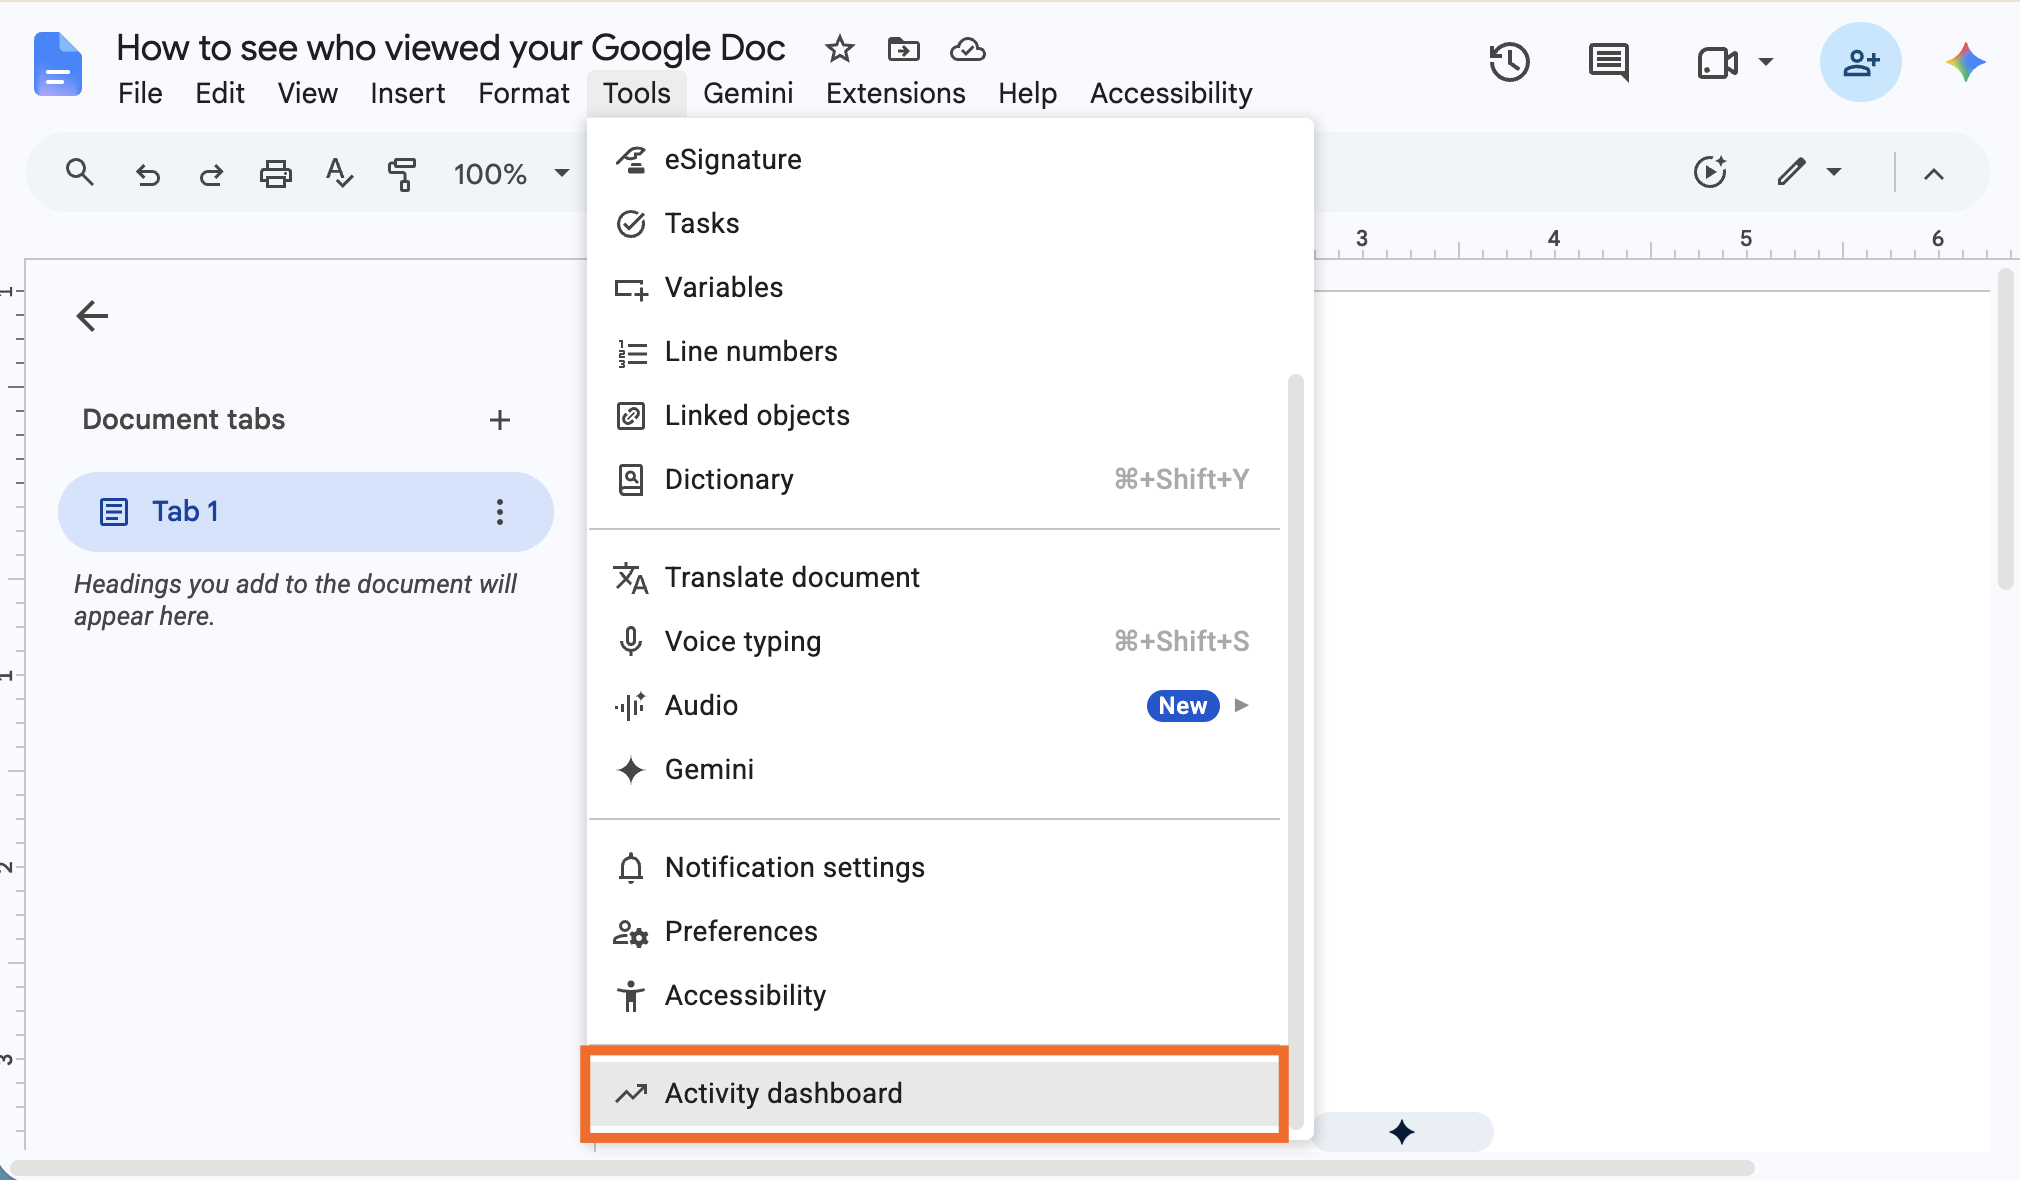Show all comments icon

click(x=1609, y=62)
